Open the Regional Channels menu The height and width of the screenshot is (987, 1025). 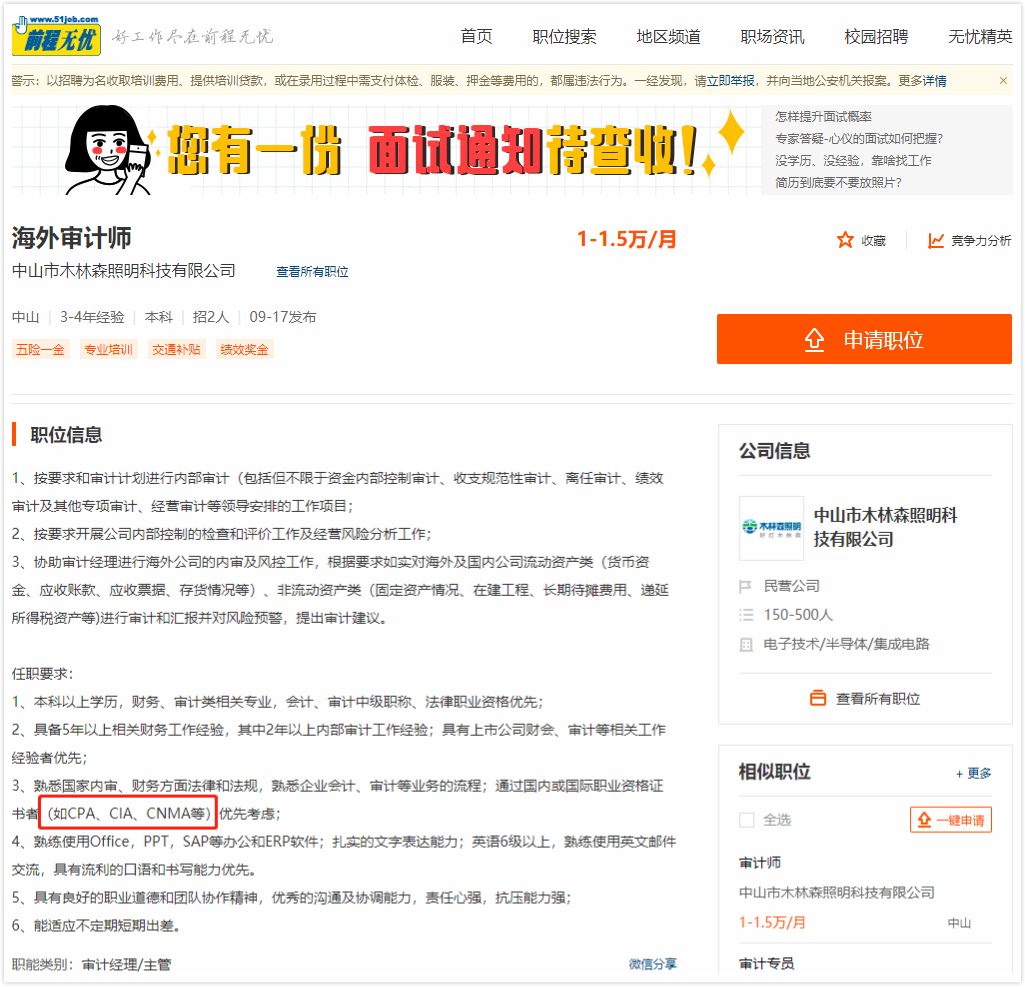668,37
